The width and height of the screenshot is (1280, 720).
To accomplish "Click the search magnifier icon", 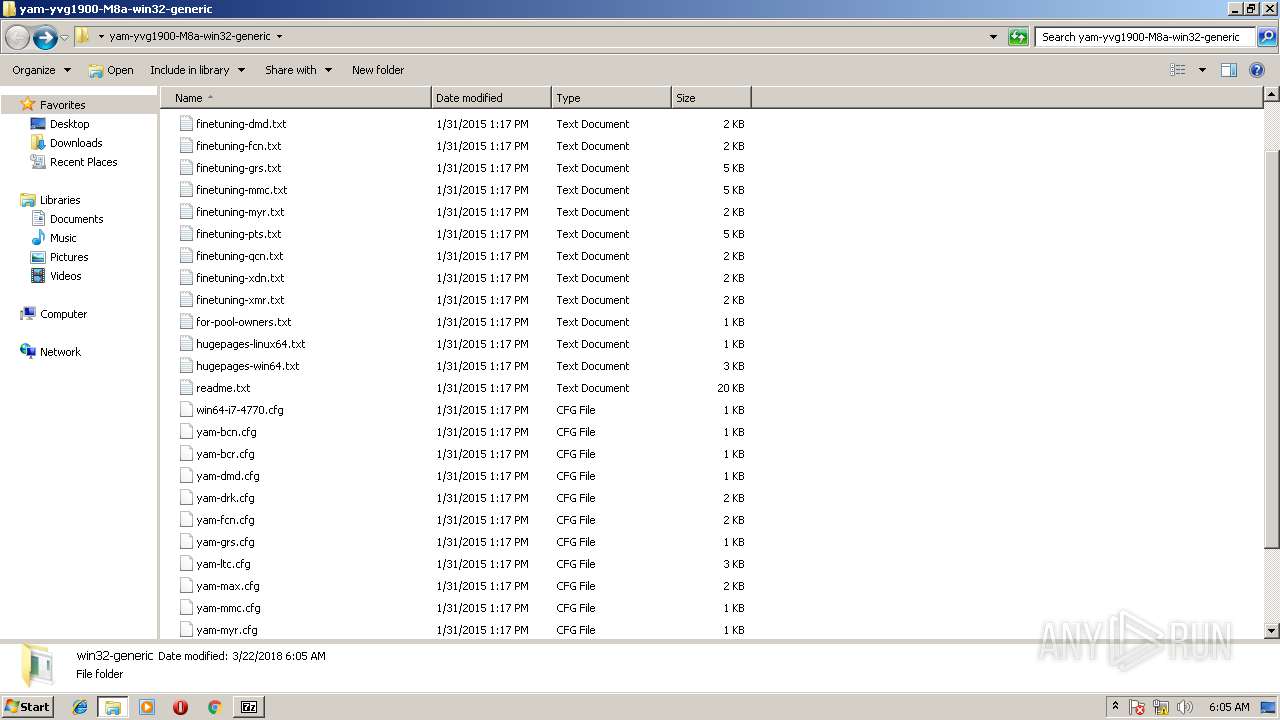I will click(x=1267, y=37).
